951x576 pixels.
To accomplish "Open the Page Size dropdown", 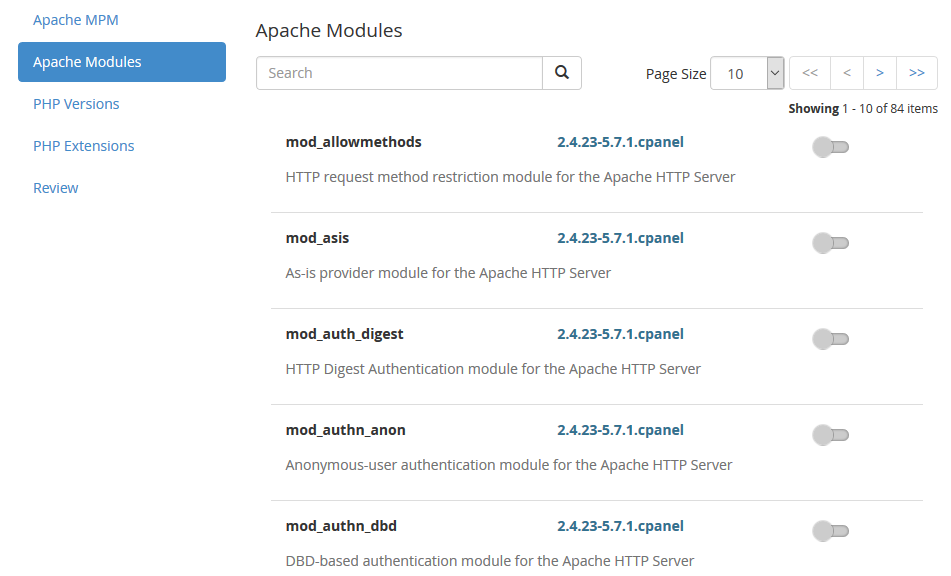I will 747,73.
